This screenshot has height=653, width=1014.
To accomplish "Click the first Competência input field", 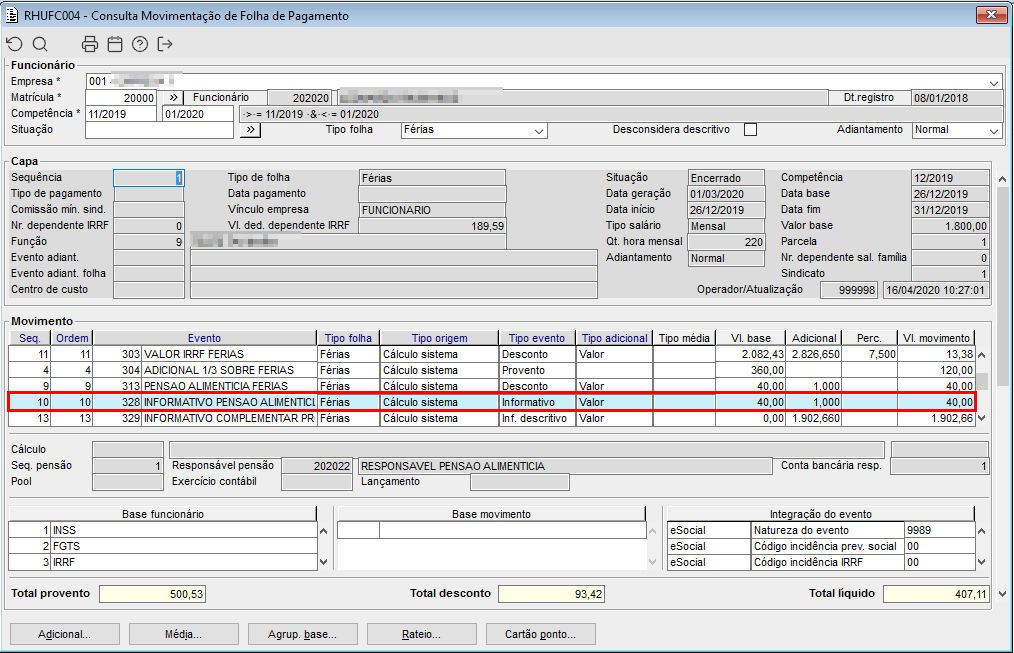I will coord(121,114).
